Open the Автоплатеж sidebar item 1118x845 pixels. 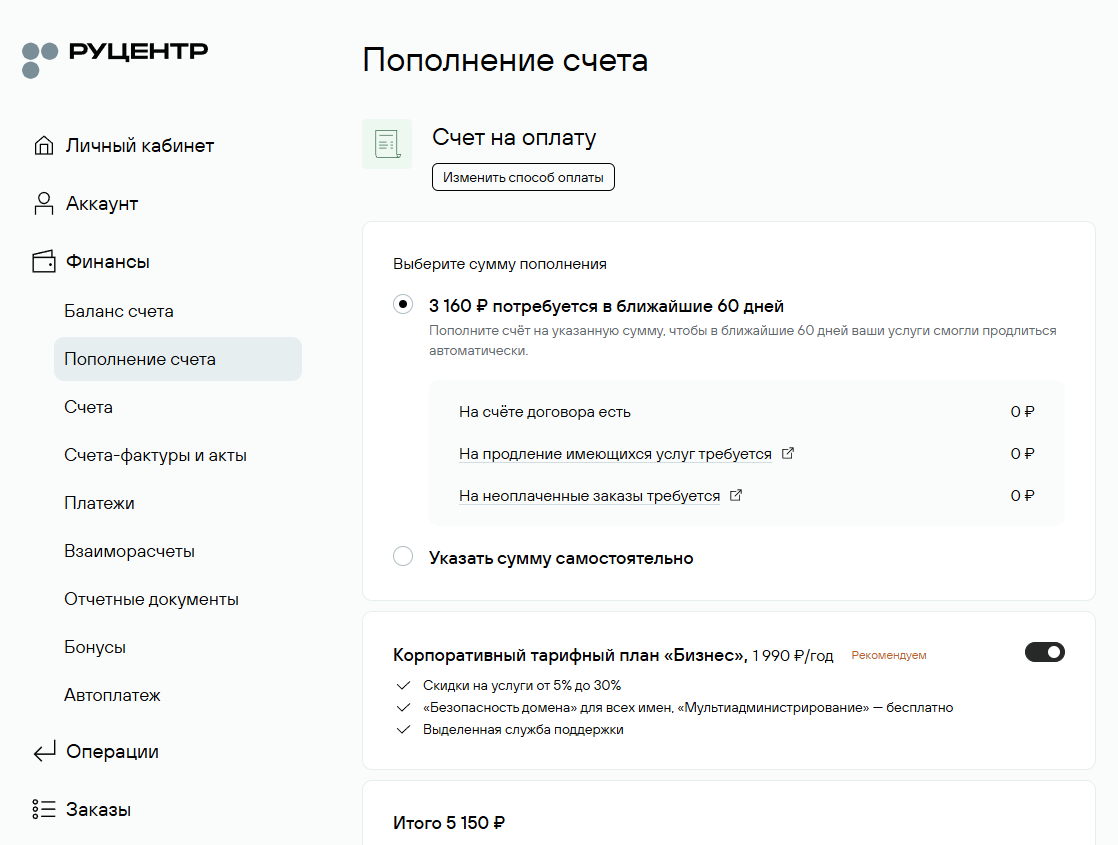pos(112,695)
